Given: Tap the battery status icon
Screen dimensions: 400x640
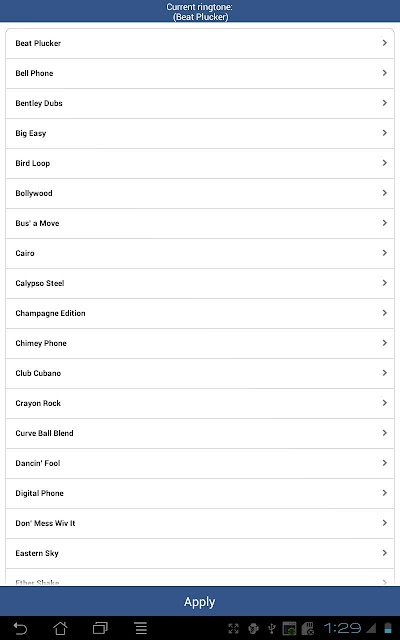Looking at the screenshot, I should (388, 628).
